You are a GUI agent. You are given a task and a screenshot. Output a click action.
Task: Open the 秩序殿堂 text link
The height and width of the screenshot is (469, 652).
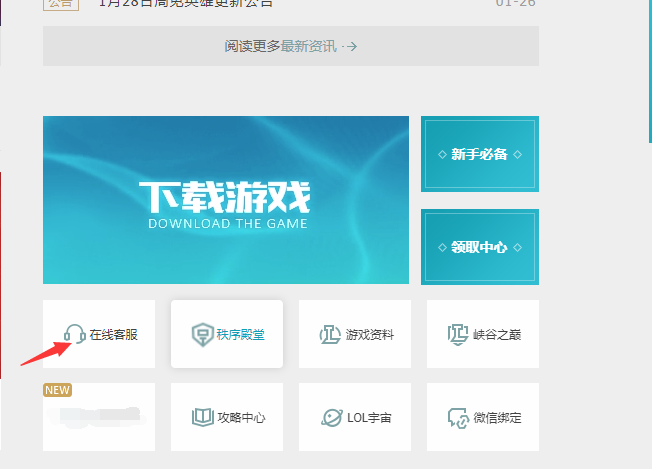pyautogui.click(x=240, y=334)
